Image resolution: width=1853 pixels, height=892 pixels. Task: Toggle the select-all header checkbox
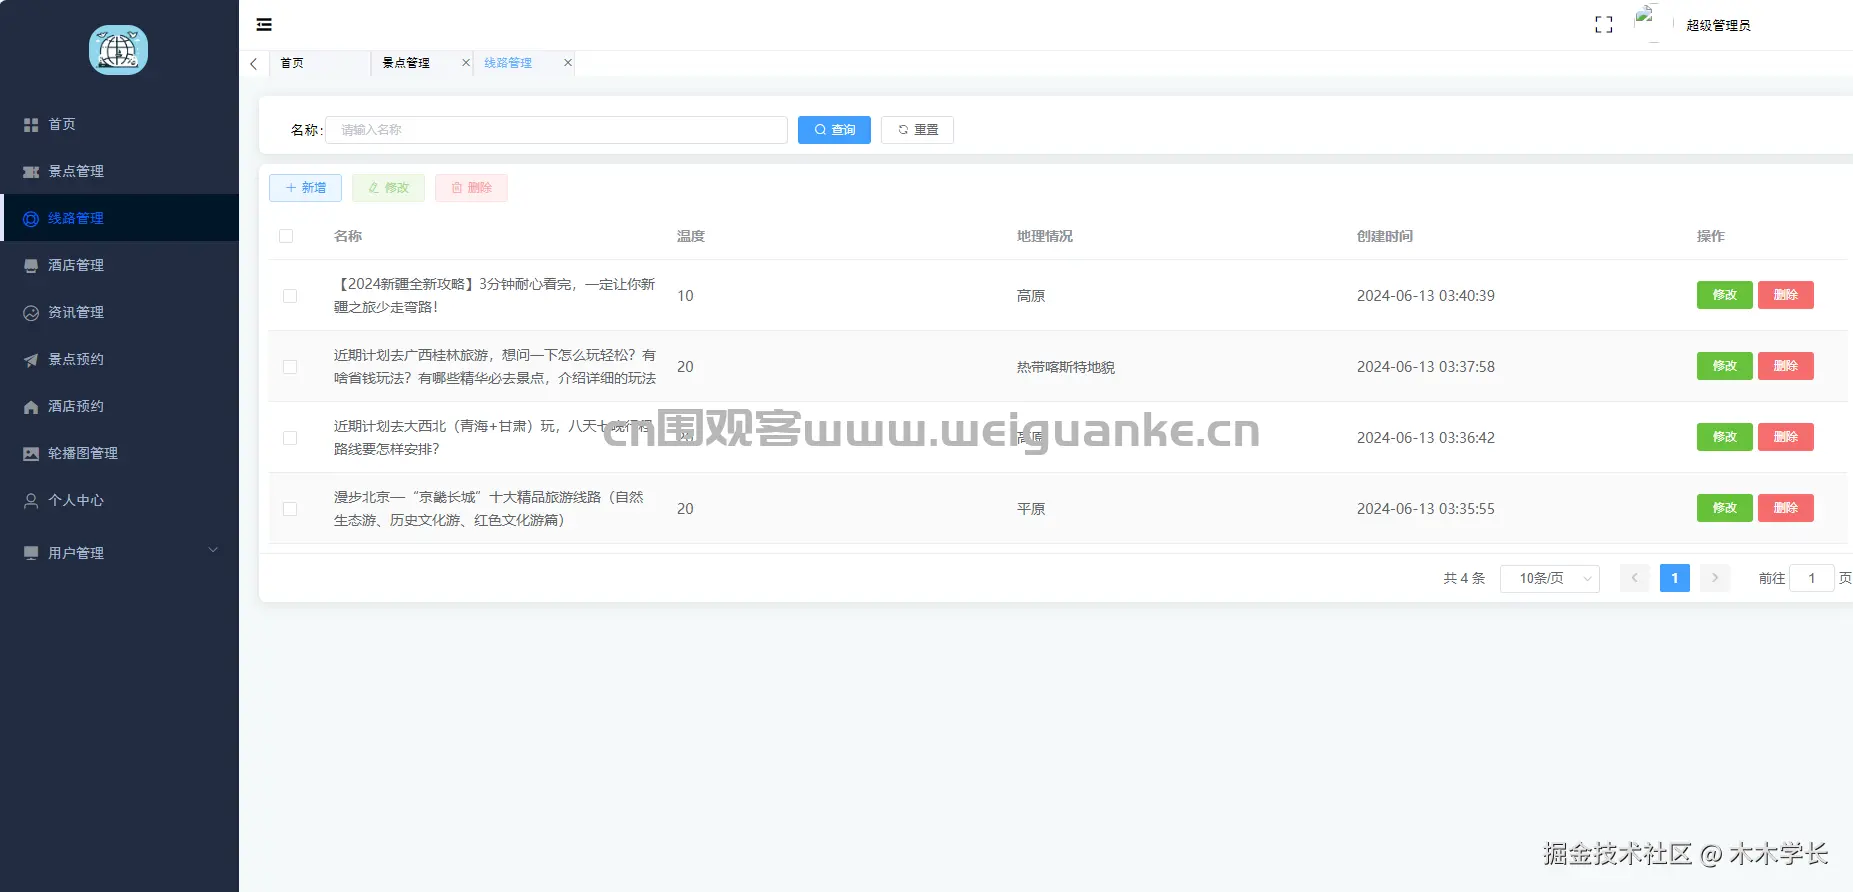pos(286,236)
